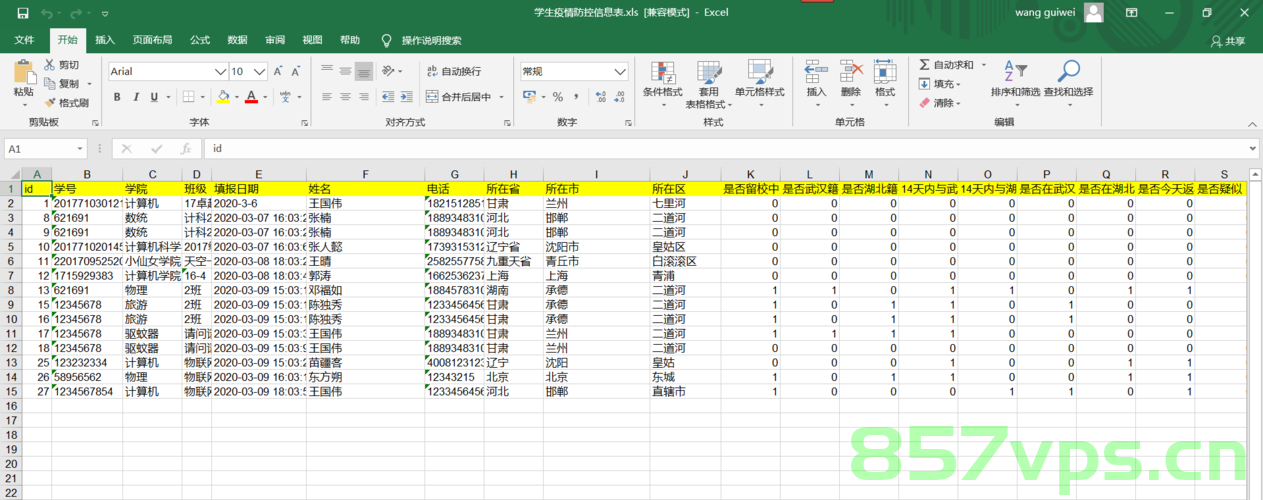Switch to the 插入 (Insert) tab

click(x=105, y=41)
